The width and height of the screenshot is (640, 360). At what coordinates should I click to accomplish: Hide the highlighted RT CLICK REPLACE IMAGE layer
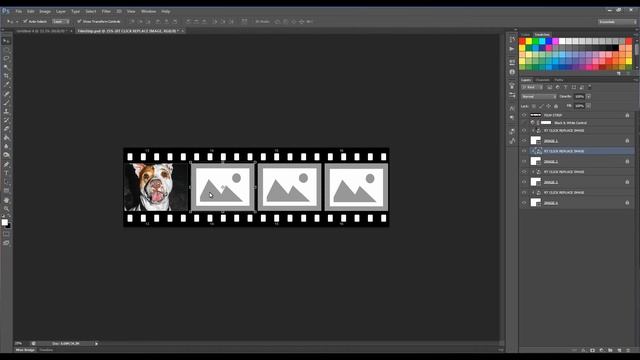524,151
